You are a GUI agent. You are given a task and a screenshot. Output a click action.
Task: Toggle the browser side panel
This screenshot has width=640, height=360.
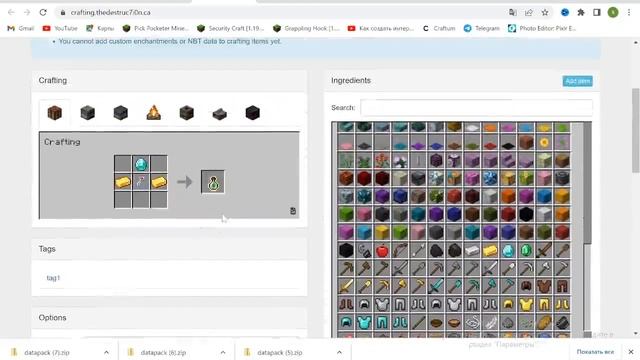(597, 13)
